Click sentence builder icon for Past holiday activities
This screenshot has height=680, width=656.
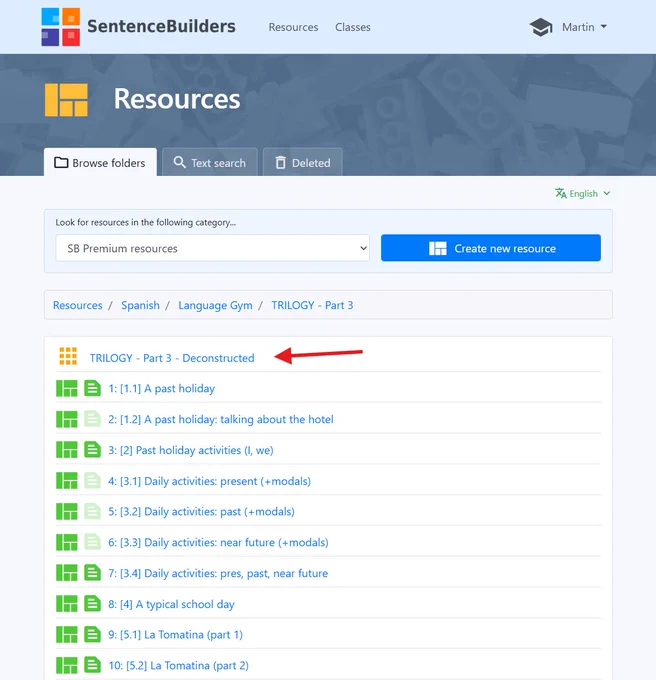click(67, 450)
